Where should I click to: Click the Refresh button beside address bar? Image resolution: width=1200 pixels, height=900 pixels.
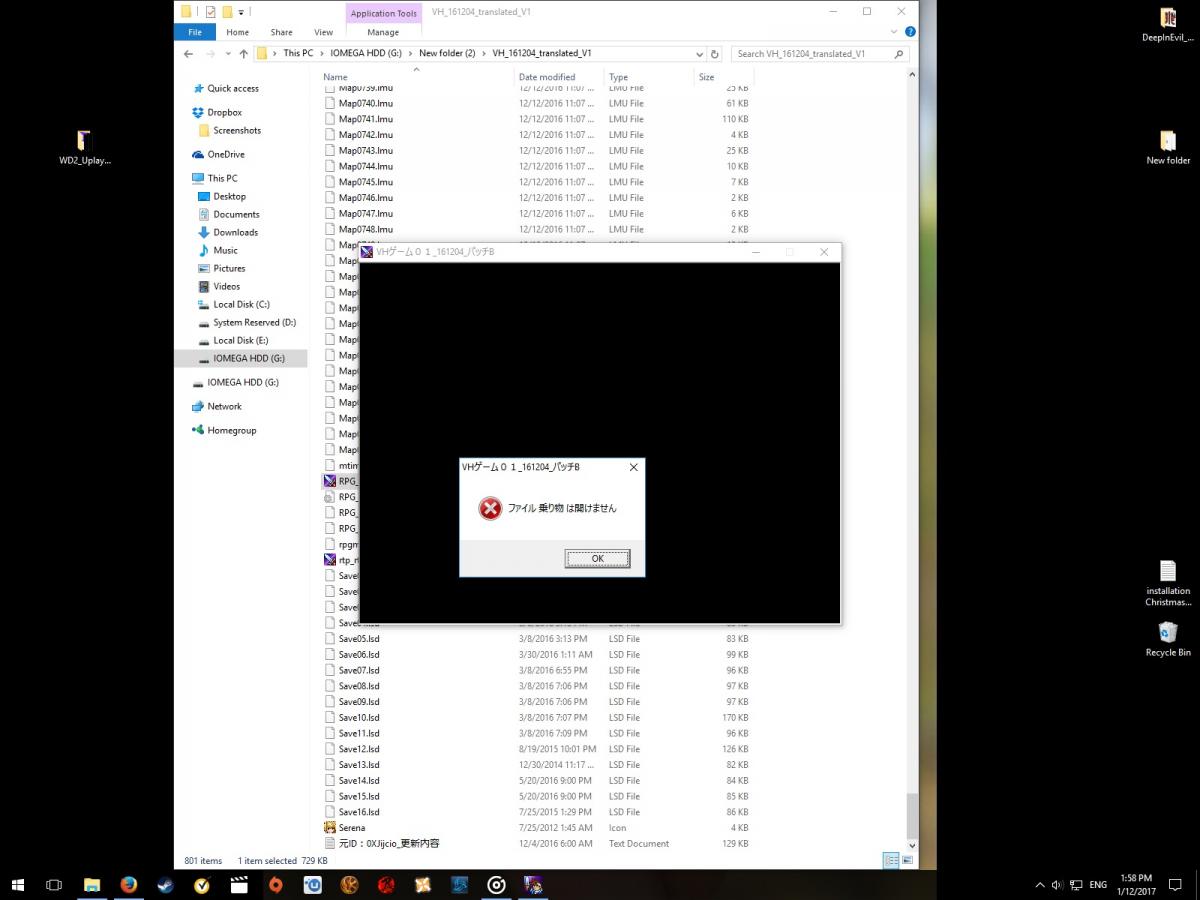click(x=715, y=54)
